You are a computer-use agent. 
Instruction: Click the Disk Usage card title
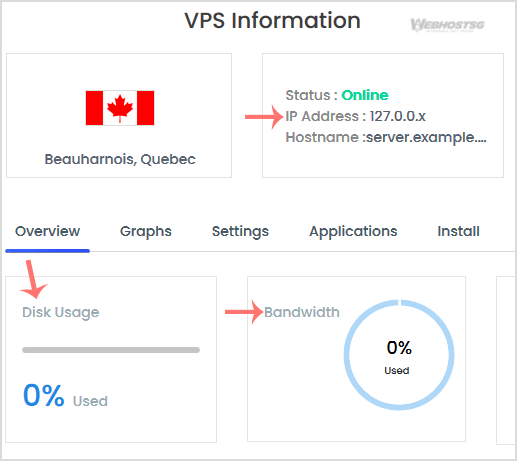point(61,313)
